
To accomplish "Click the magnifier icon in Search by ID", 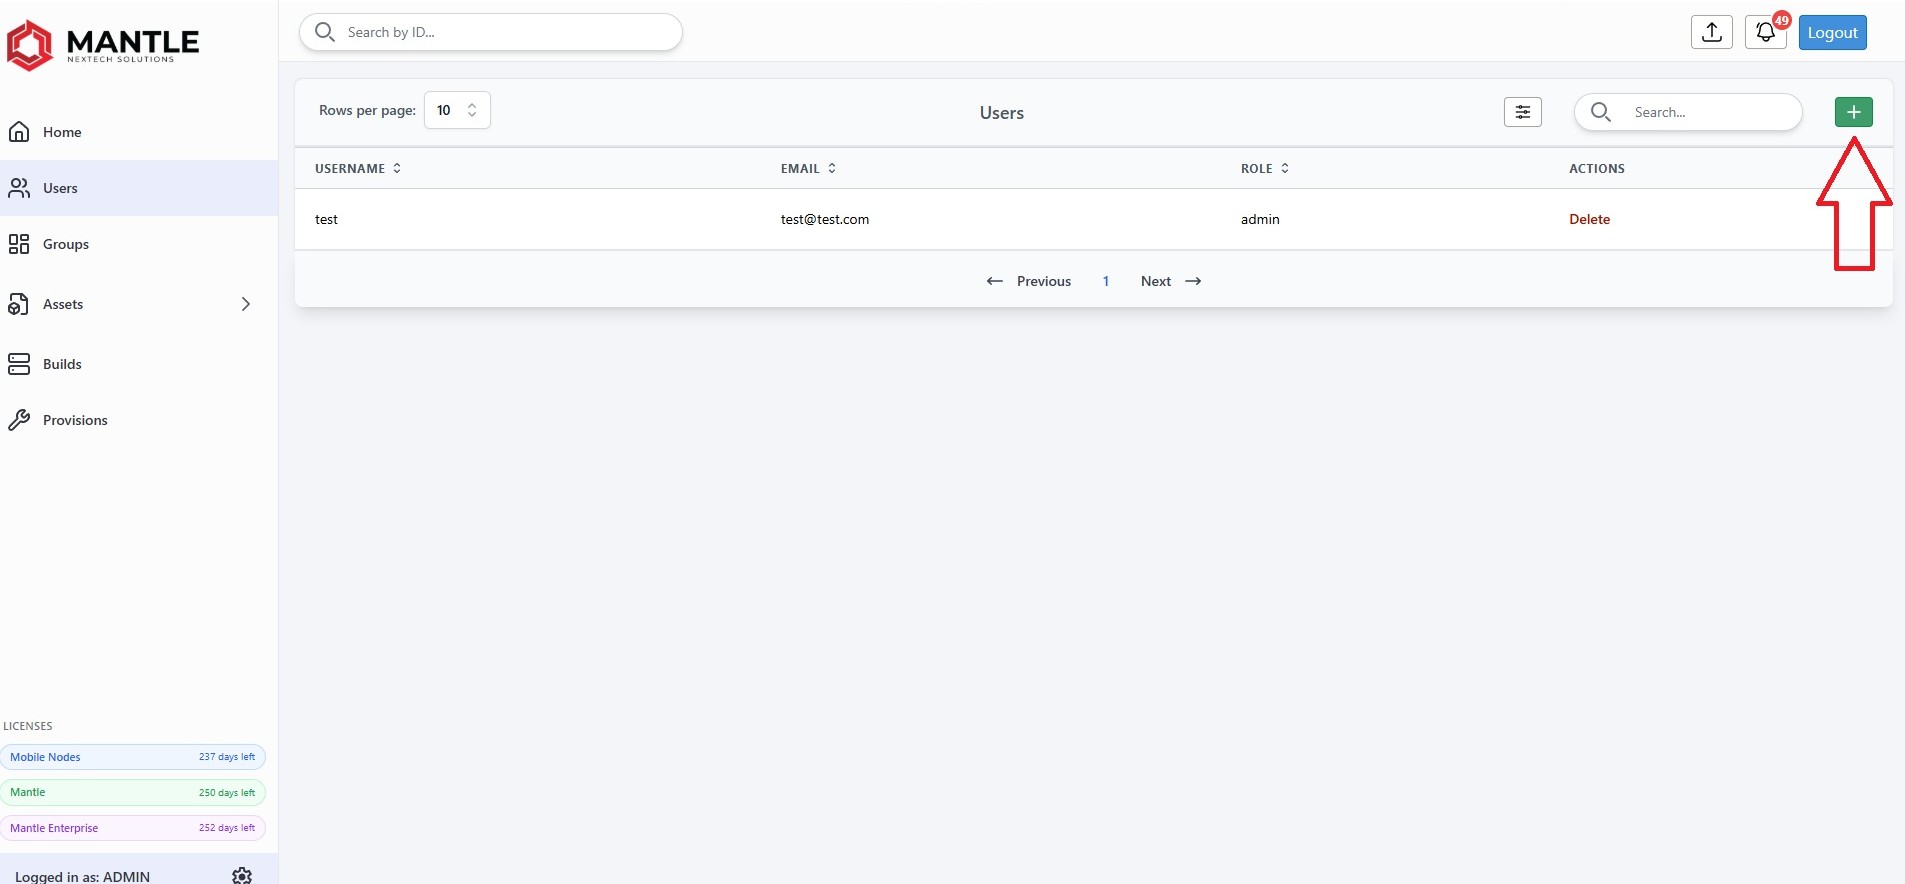I will [325, 32].
